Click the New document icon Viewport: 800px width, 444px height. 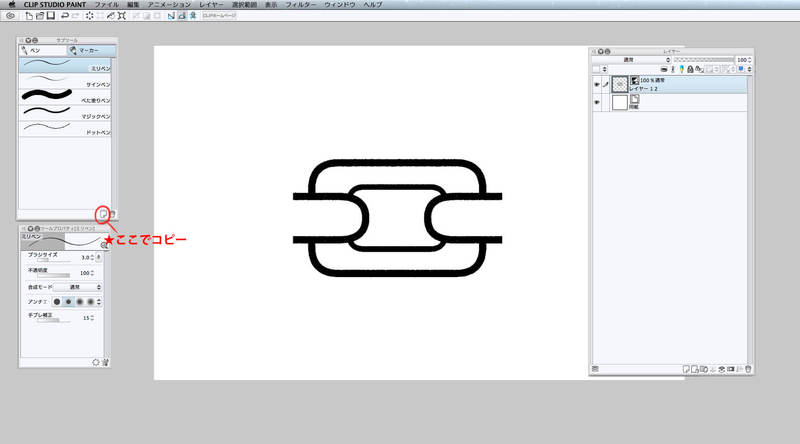click(29, 16)
